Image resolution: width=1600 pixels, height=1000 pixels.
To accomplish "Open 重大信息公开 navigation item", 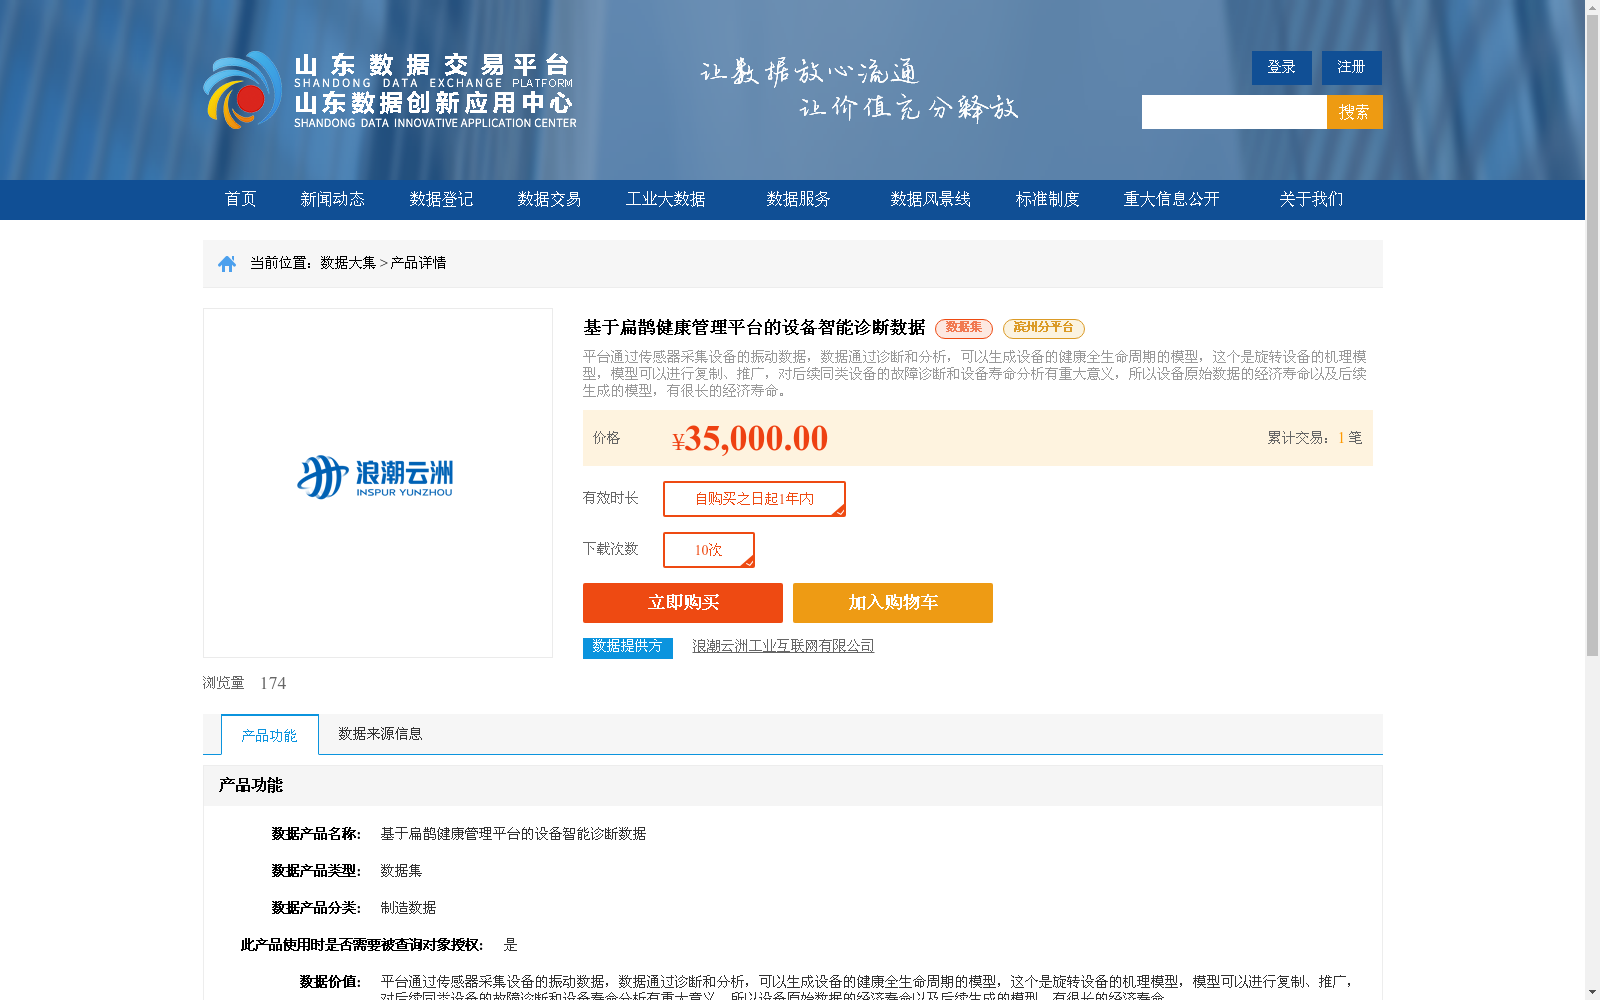I will [x=1171, y=199].
